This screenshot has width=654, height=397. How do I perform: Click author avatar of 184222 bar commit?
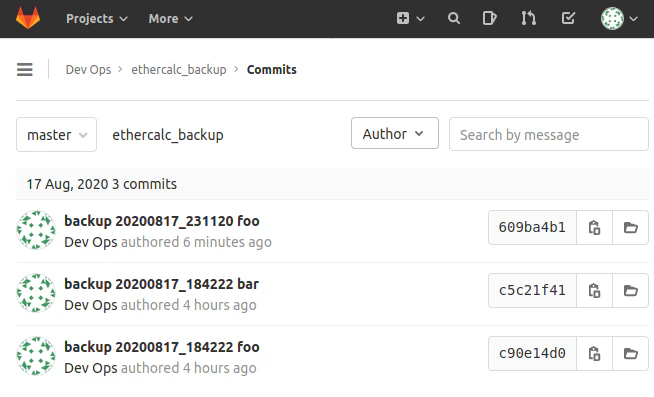(36, 293)
